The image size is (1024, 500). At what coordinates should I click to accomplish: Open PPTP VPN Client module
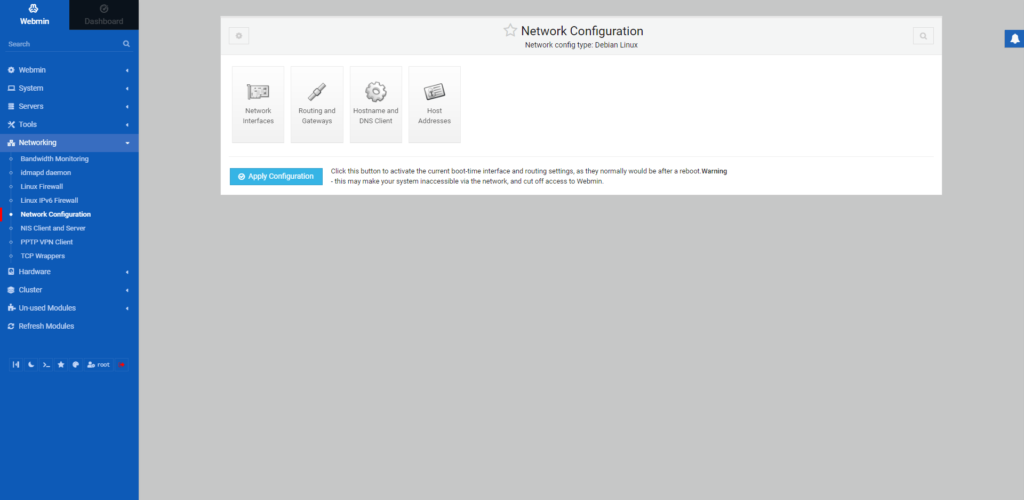[x=46, y=242]
